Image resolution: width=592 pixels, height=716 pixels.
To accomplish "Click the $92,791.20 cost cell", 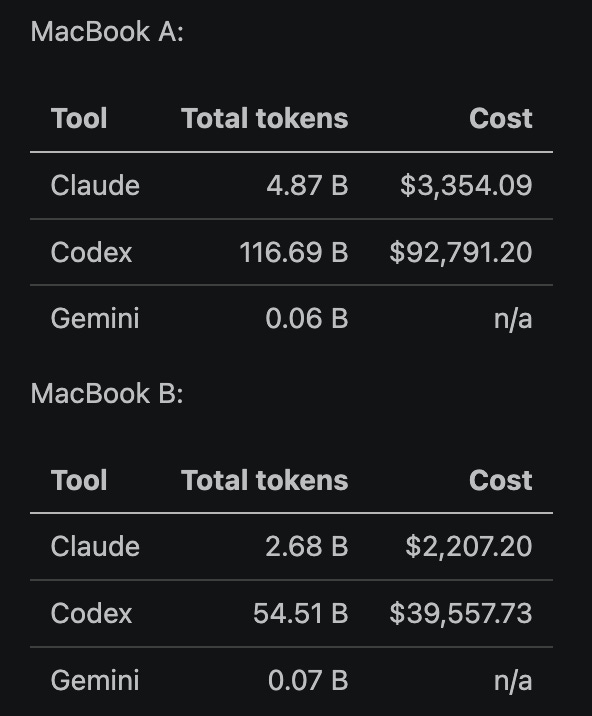I will click(x=461, y=252).
